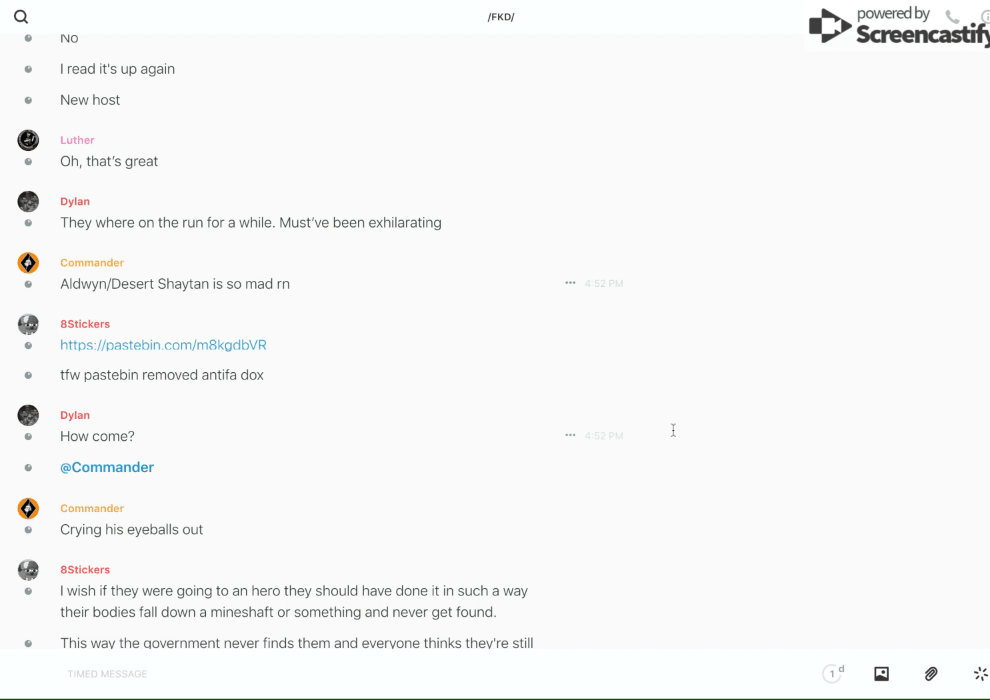Toggle the 1d message timer
This screenshot has height=700, width=990.
833,674
